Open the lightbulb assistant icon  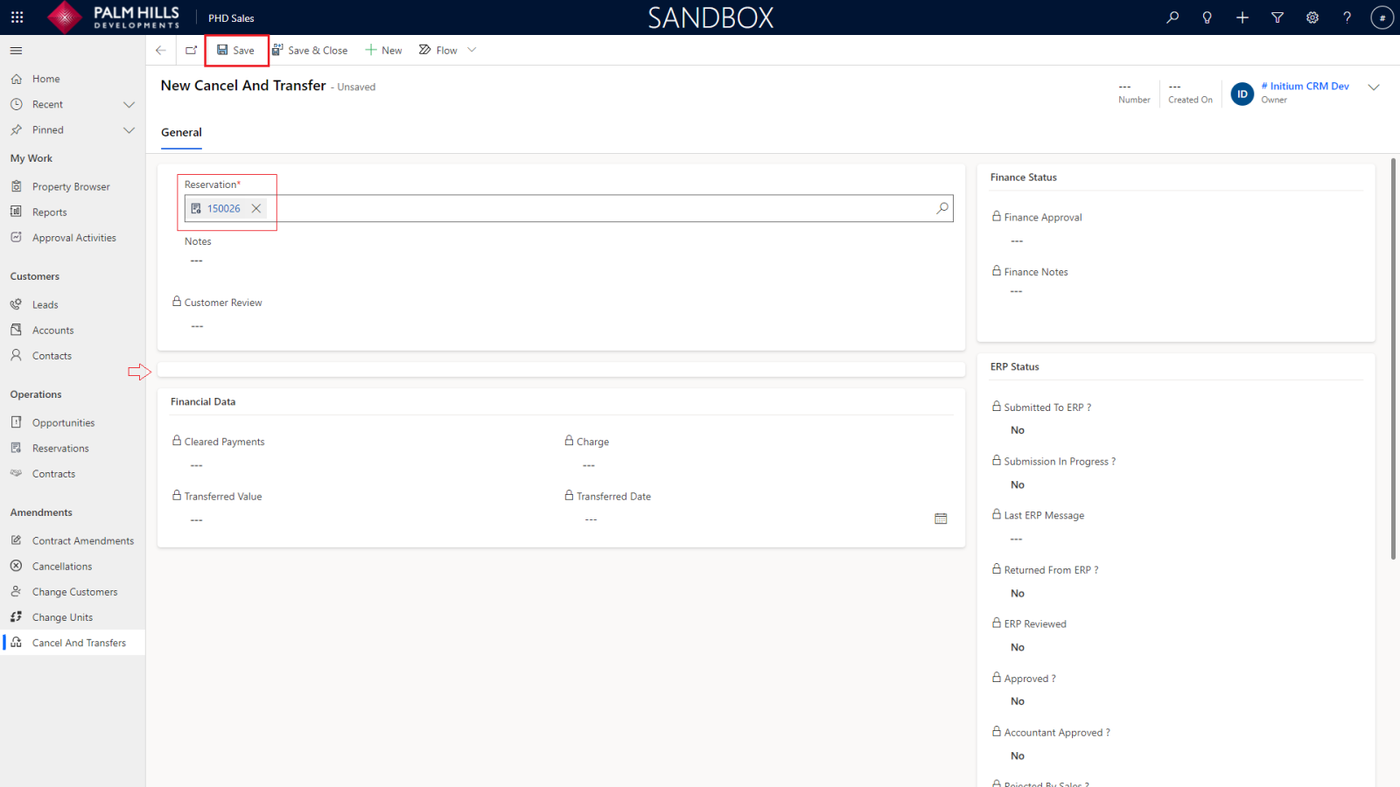tap(1207, 17)
